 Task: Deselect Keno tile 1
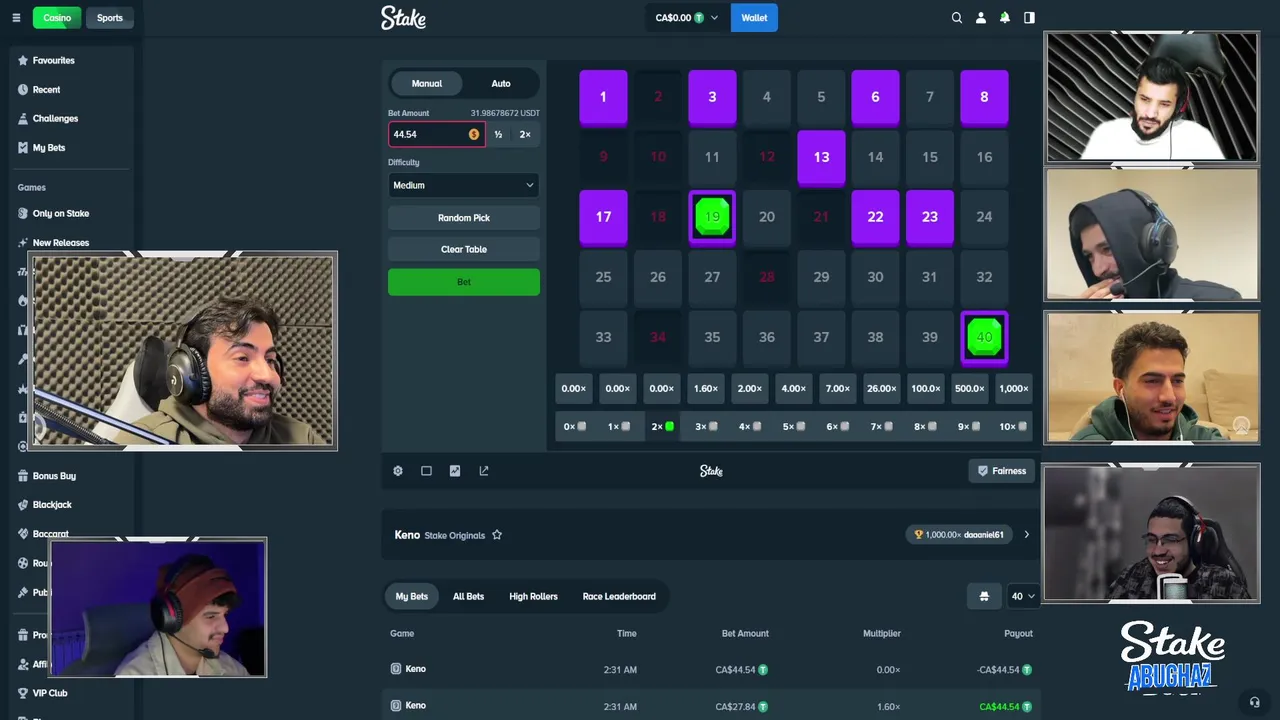click(603, 97)
